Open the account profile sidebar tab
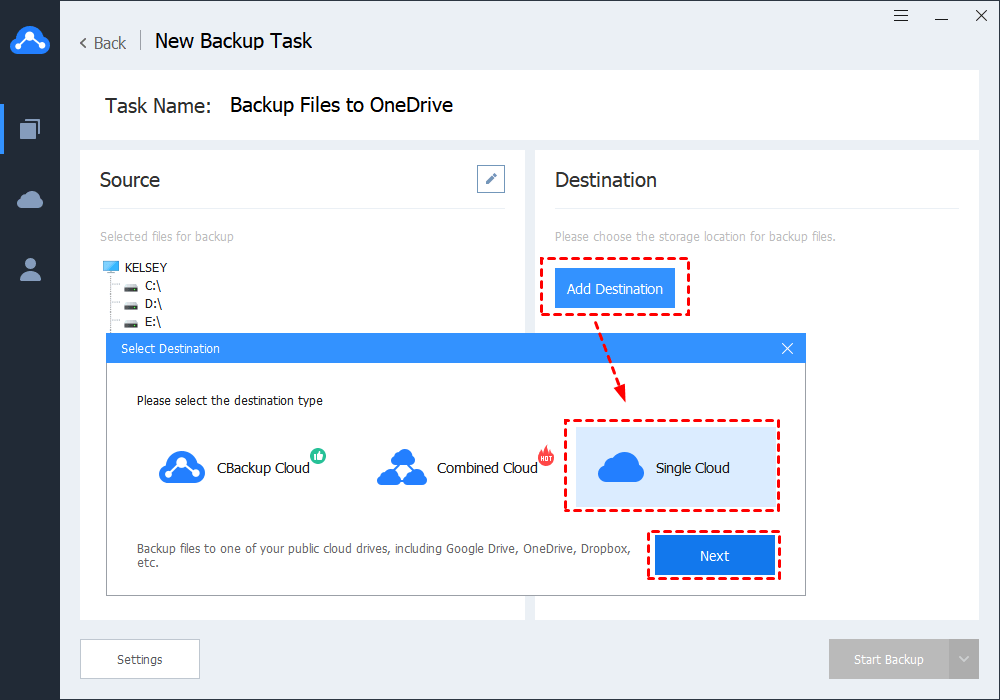The height and width of the screenshot is (700, 1000). coord(30,270)
